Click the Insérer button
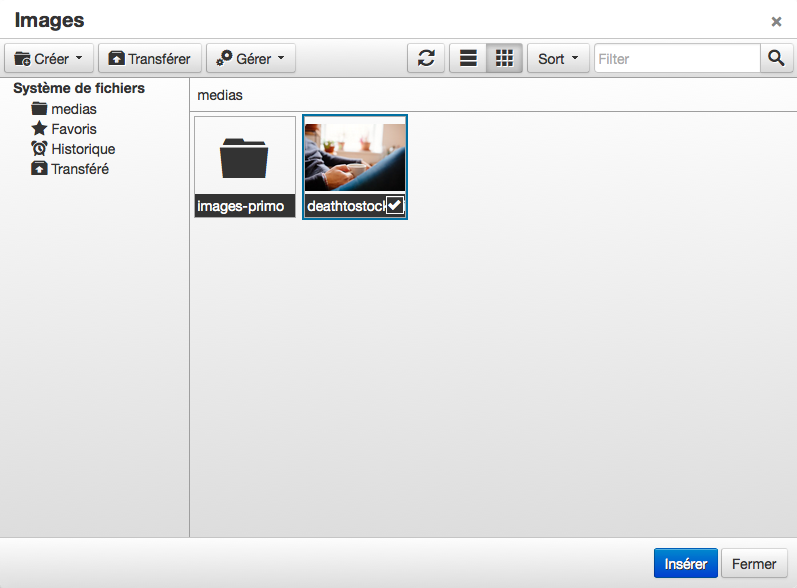This screenshot has height=588, width=797. [x=686, y=564]
